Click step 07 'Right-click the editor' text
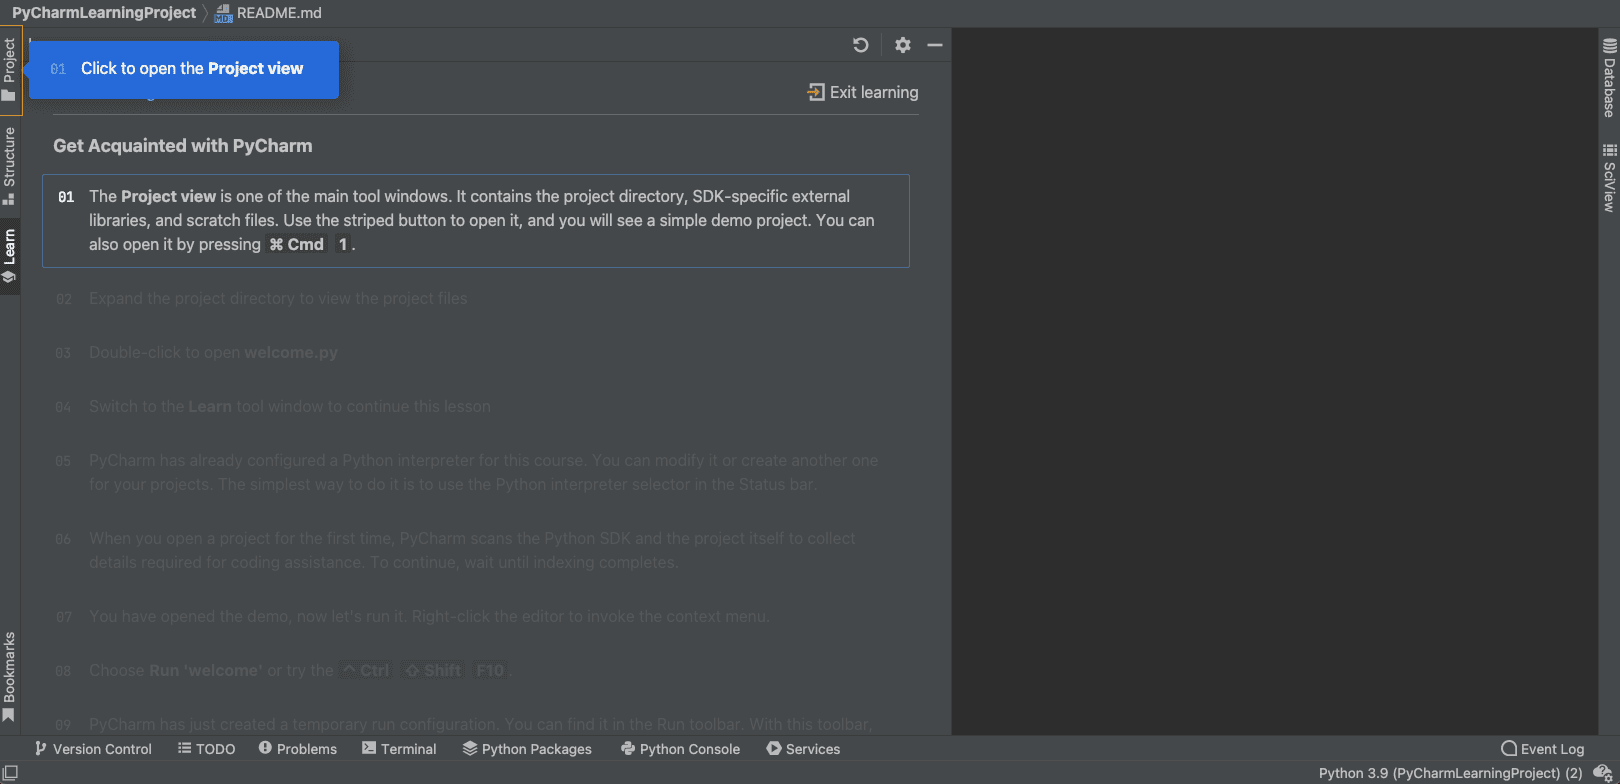1620x784 pixels. pos(430,617)
